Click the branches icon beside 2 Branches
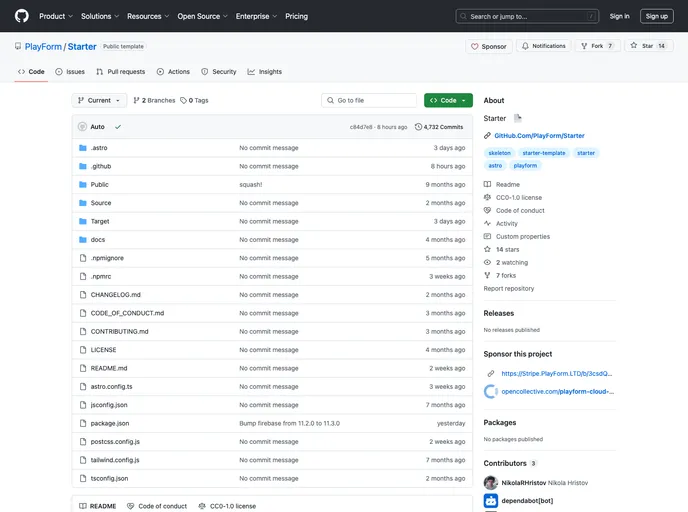The height and width of the screenshot is (512, 688). pyautogui.click(x=136, y=100)
